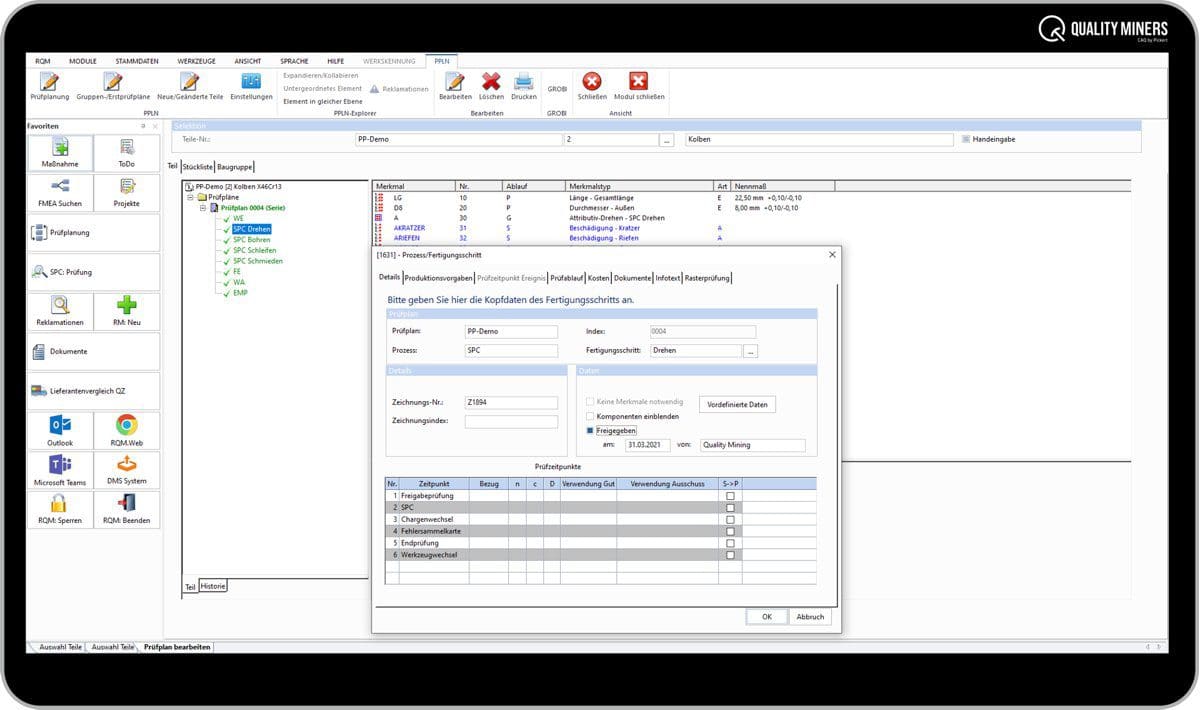Click the Drucken printer icon
This screenshot has height=710, width=1200.
(x=523, y=86)
